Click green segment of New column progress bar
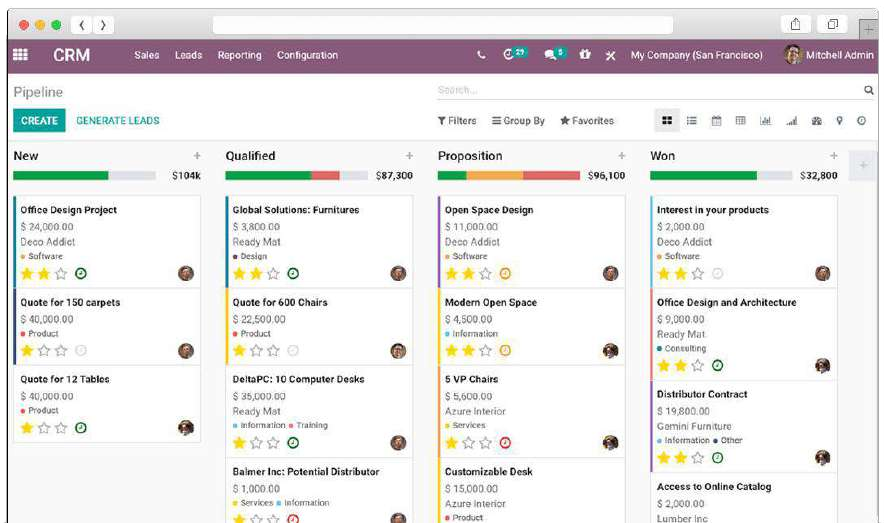 60,176
